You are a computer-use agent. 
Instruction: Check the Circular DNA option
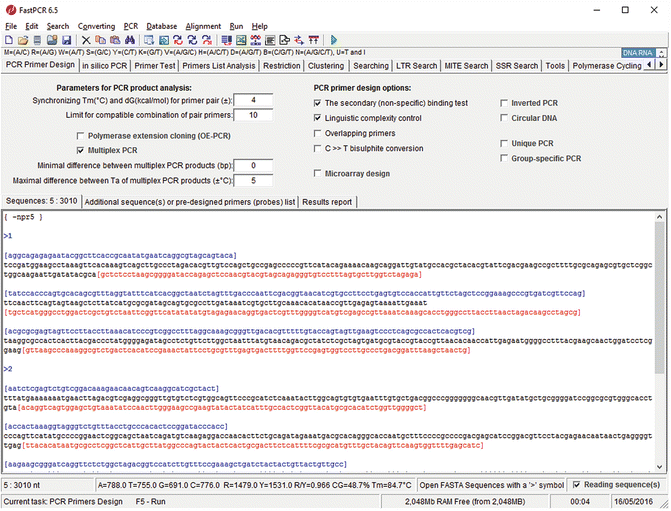click(504, 118)
